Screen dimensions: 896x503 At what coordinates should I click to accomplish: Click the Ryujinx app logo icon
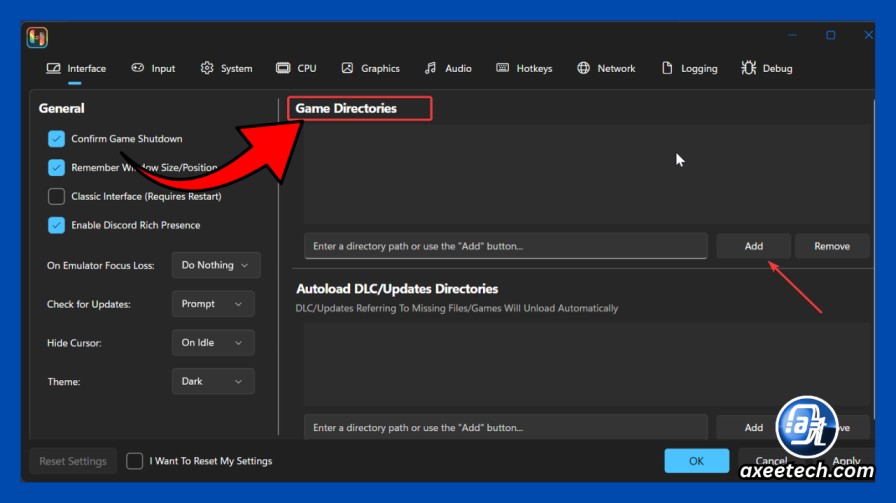tap(37, 38)
